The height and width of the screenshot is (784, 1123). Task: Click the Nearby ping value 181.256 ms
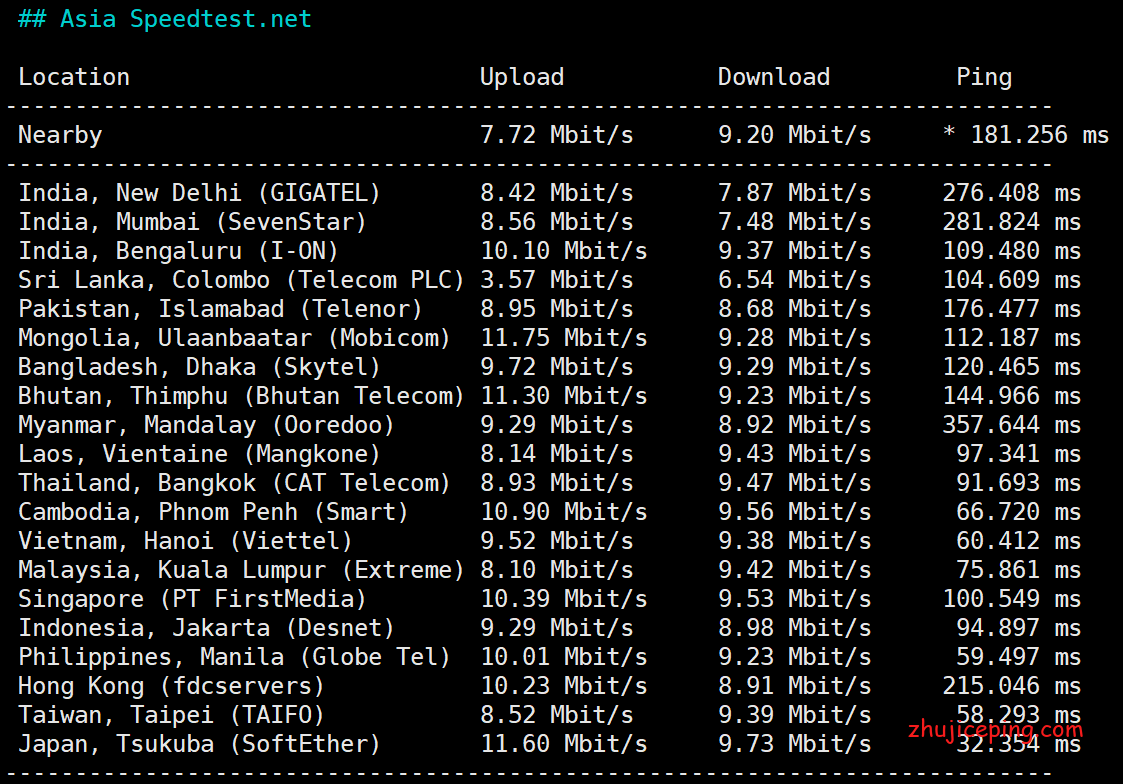click(x=1026, y=135)
